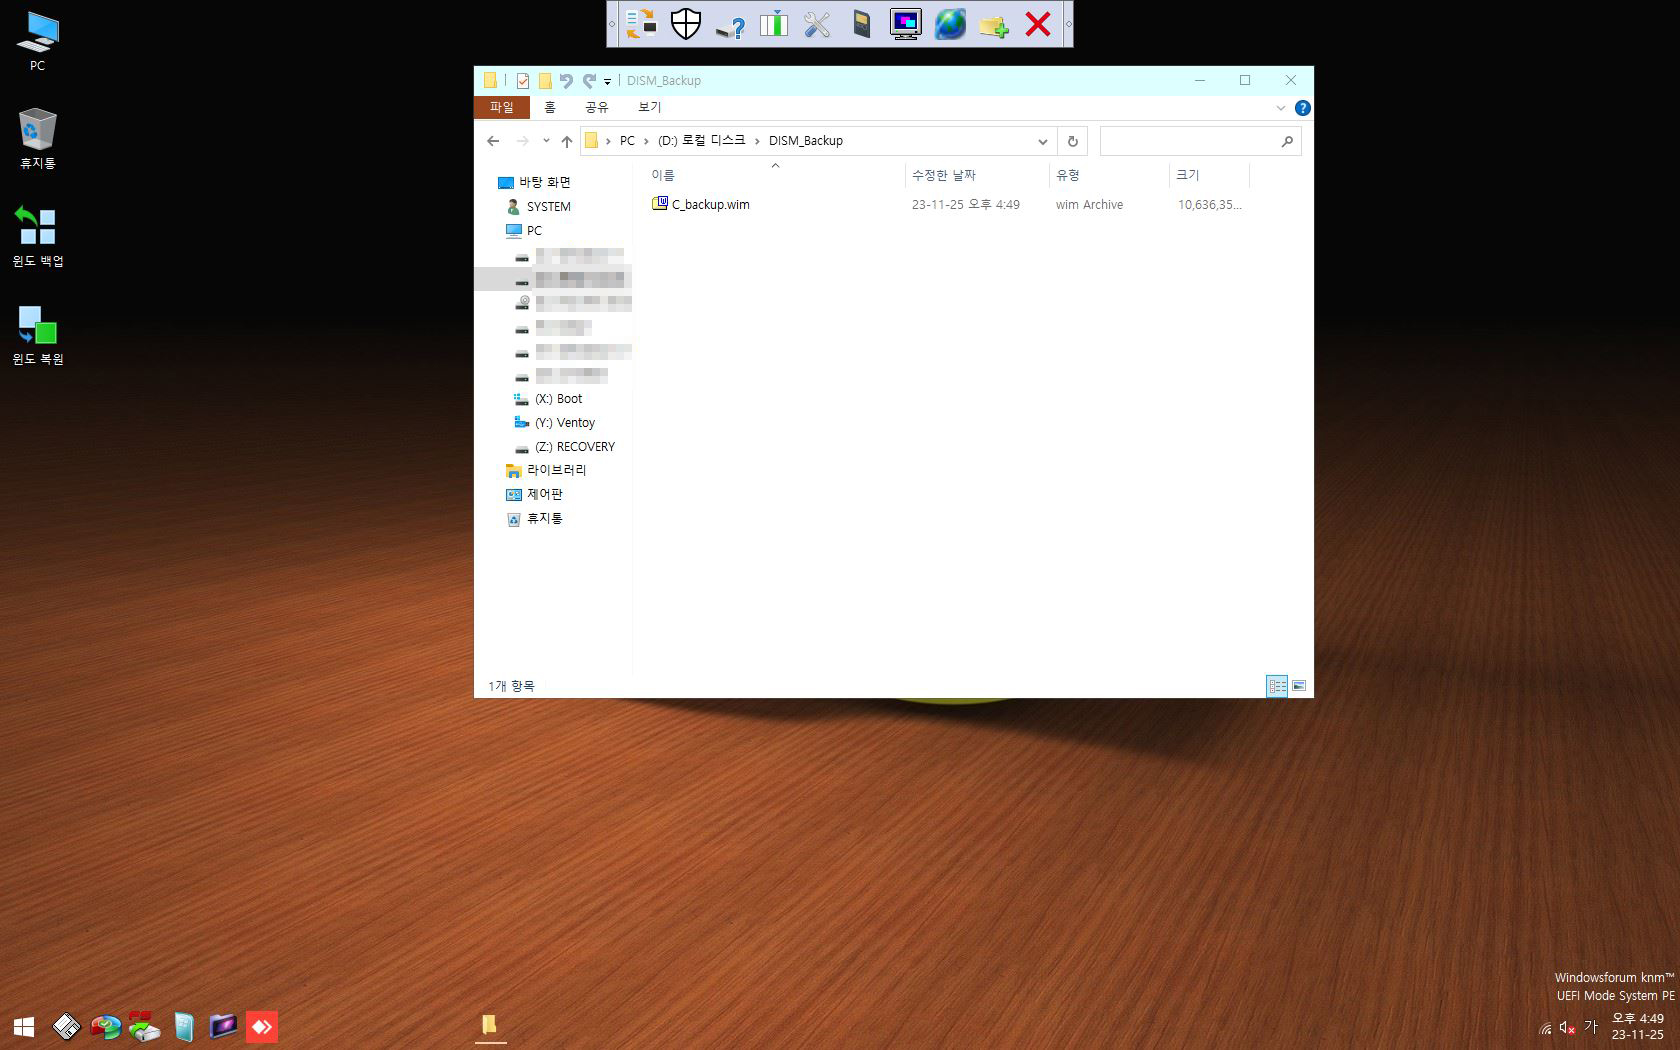Launch the 윈도 복원 desktop shortcut
Image resolution: width=1680 pixels, height=1050 pixels.
point(38,335)
